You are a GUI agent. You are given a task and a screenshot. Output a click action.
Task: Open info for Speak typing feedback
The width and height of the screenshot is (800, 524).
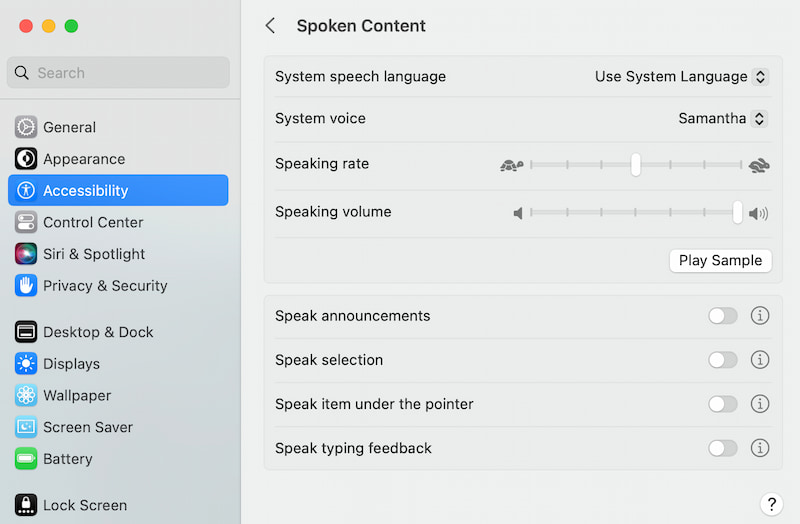[760, 448]
